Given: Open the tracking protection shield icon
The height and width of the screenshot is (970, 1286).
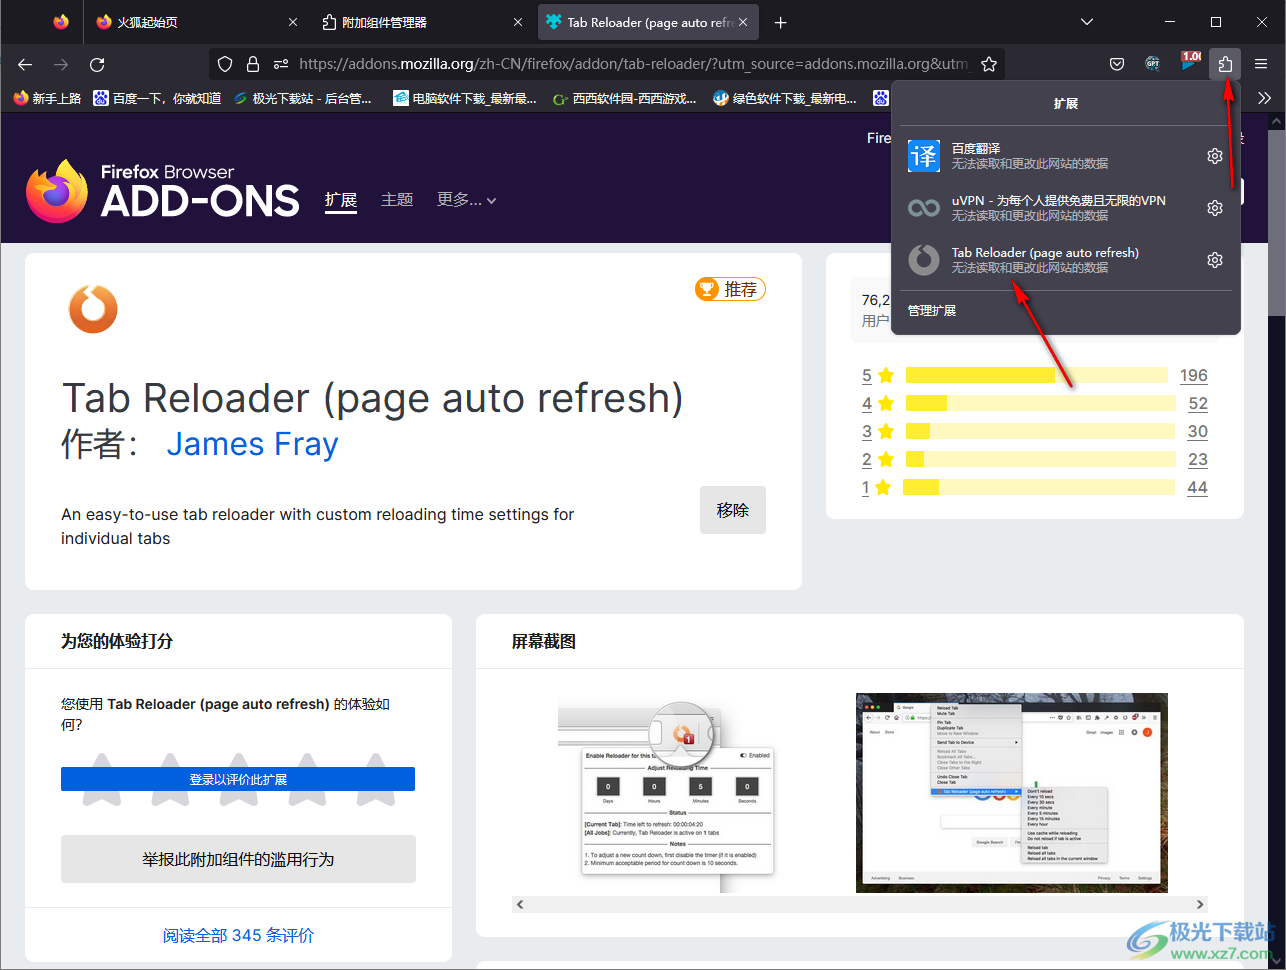Looking at the screenshot, I should tap(225, 64).
